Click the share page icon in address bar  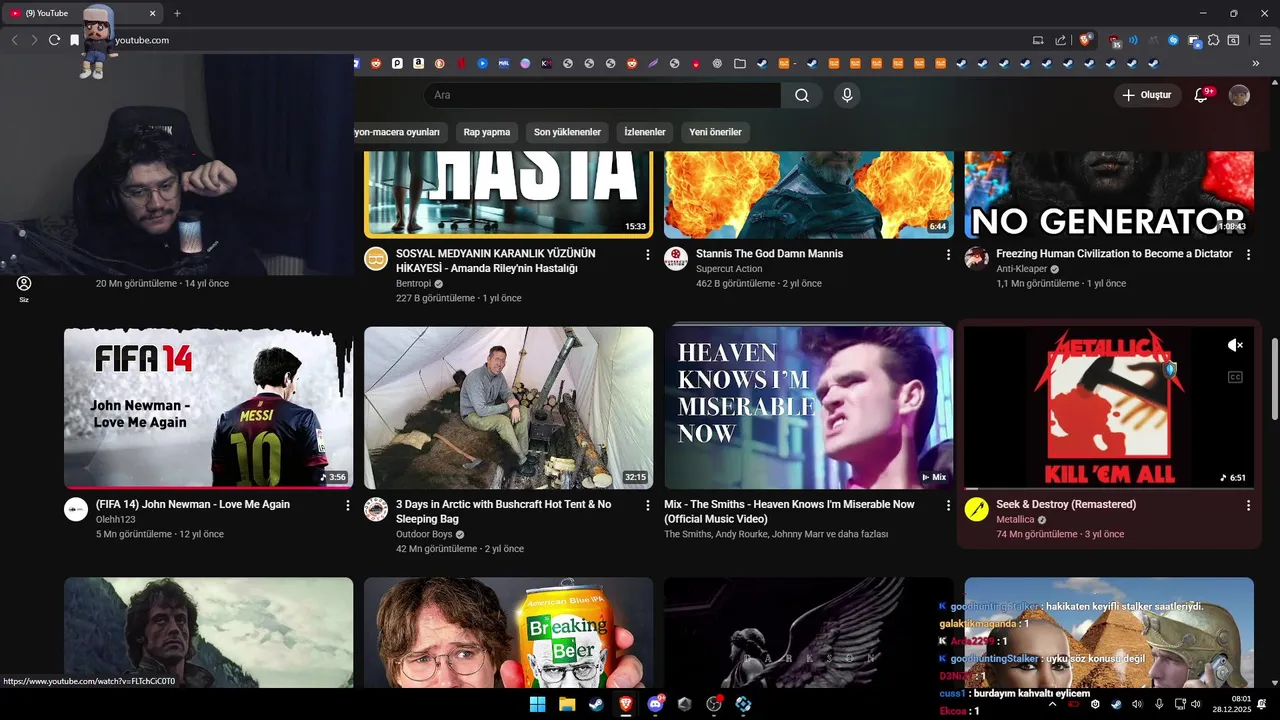tap(1061, 40)
